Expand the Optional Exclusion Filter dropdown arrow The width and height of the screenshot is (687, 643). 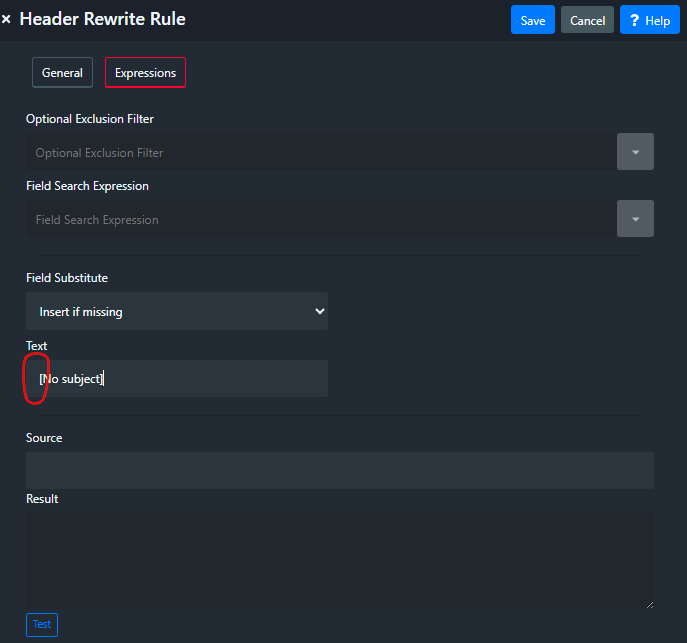pyautogui.click(x=635, y=152)
